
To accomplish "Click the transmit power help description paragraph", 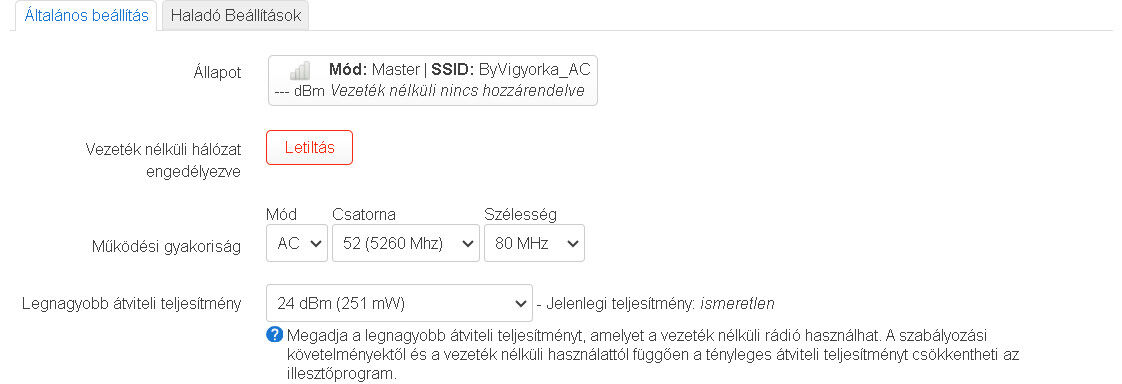I will tap(643, 354).
